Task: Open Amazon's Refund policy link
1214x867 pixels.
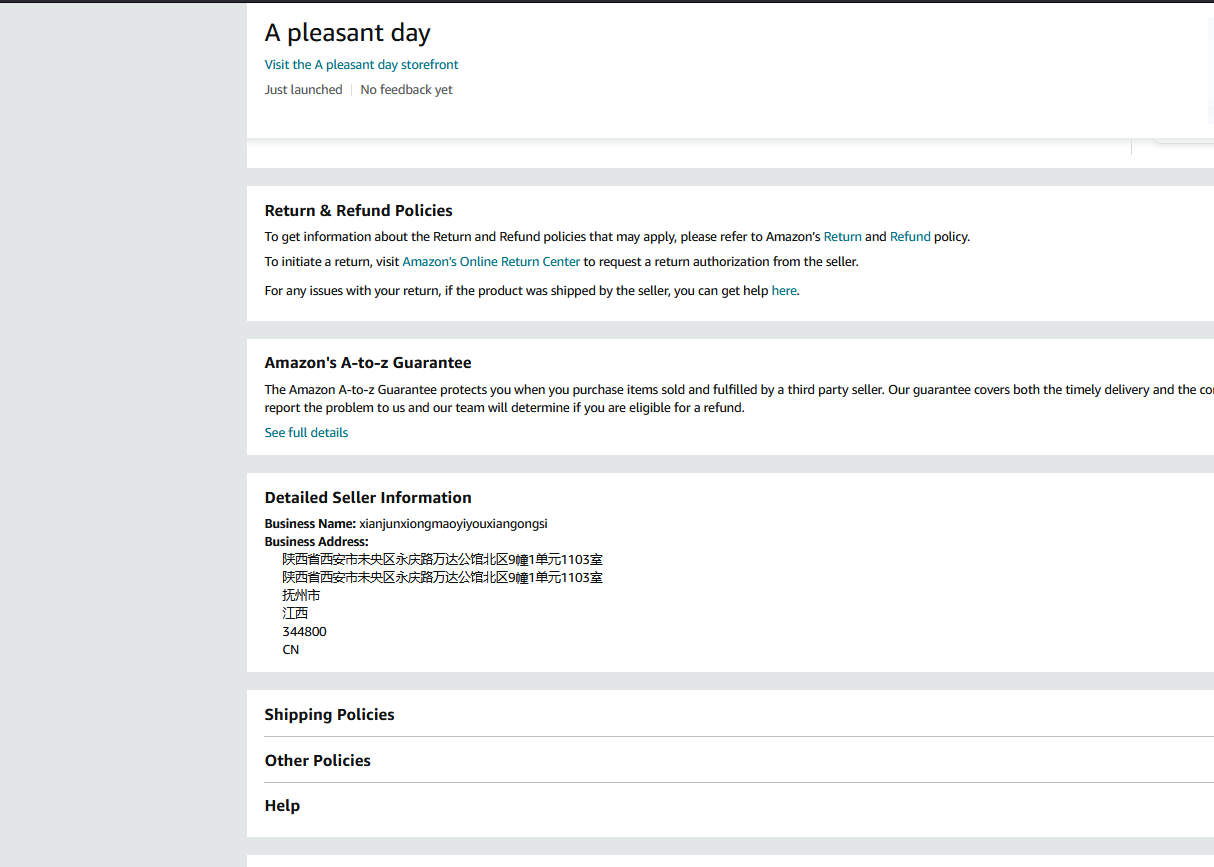Action: (x=910, y=237)
